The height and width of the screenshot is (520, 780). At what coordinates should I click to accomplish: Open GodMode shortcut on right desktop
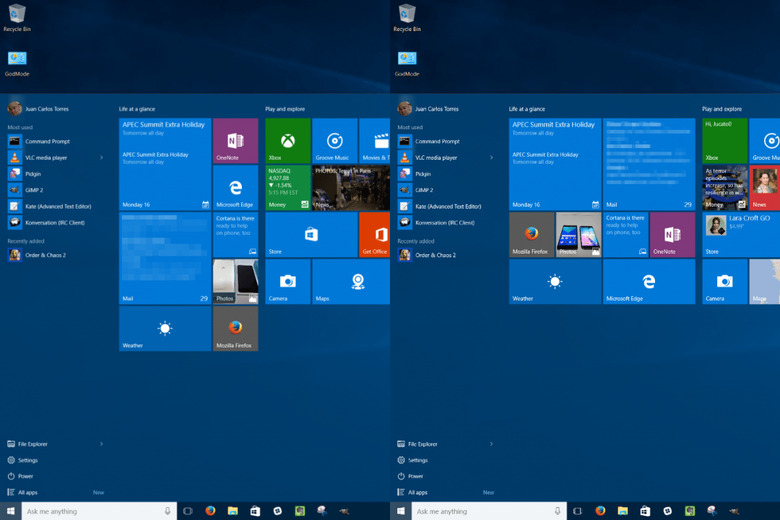pos(407,63)
